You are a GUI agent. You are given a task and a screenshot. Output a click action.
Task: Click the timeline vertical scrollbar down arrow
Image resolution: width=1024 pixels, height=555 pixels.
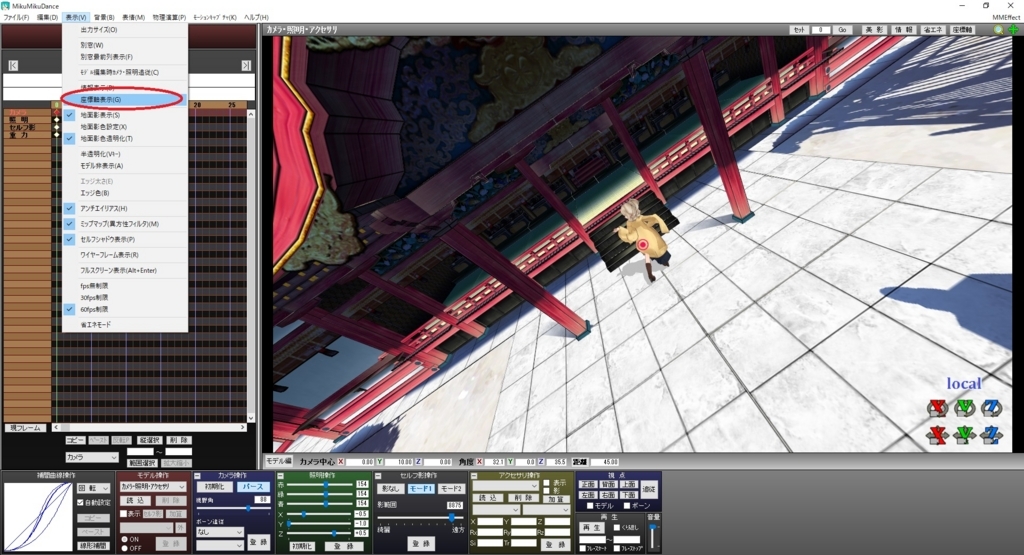coord(251,418)
